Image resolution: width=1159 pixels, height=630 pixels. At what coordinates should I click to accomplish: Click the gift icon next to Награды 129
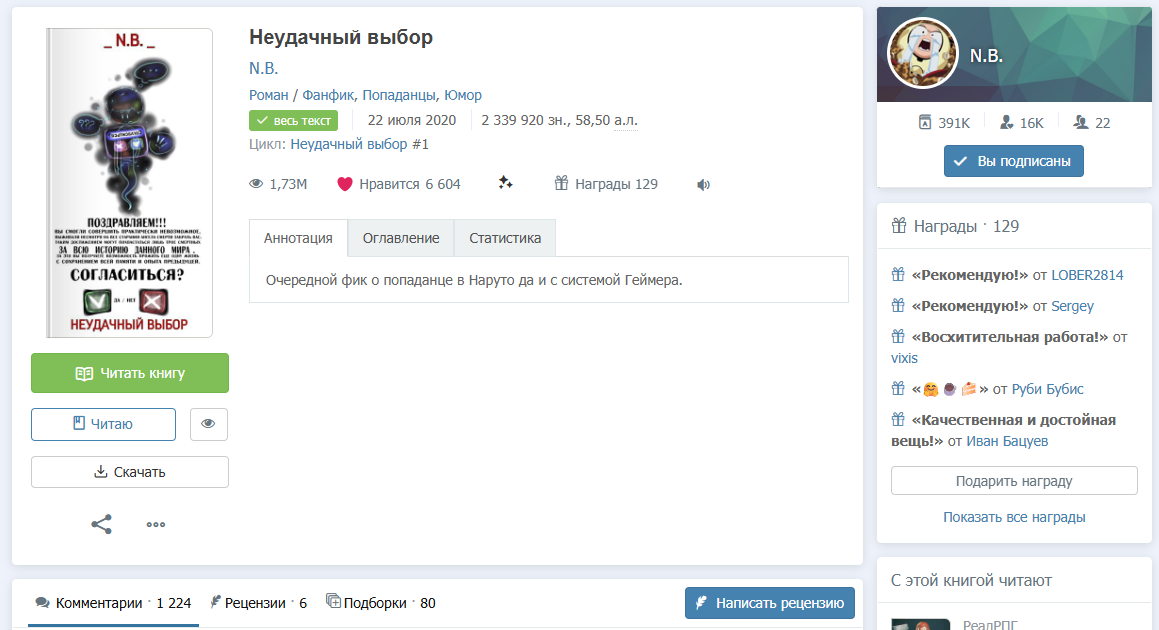point(562,183)
